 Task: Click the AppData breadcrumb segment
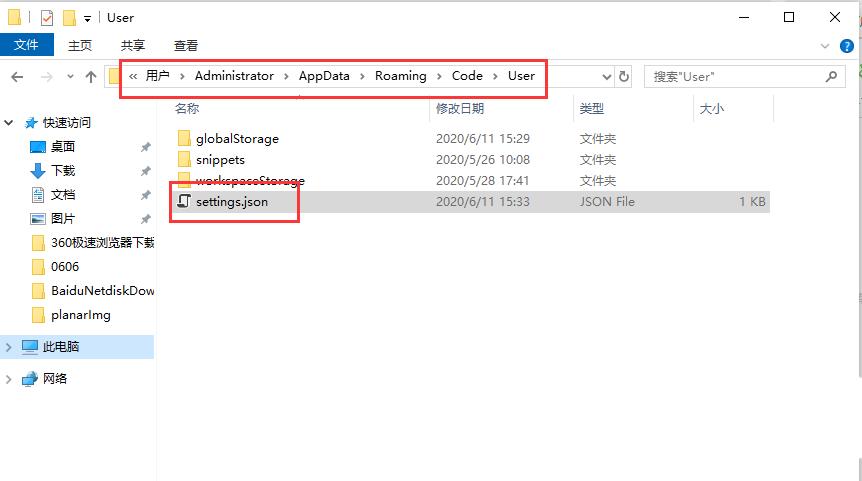point(324,76)
